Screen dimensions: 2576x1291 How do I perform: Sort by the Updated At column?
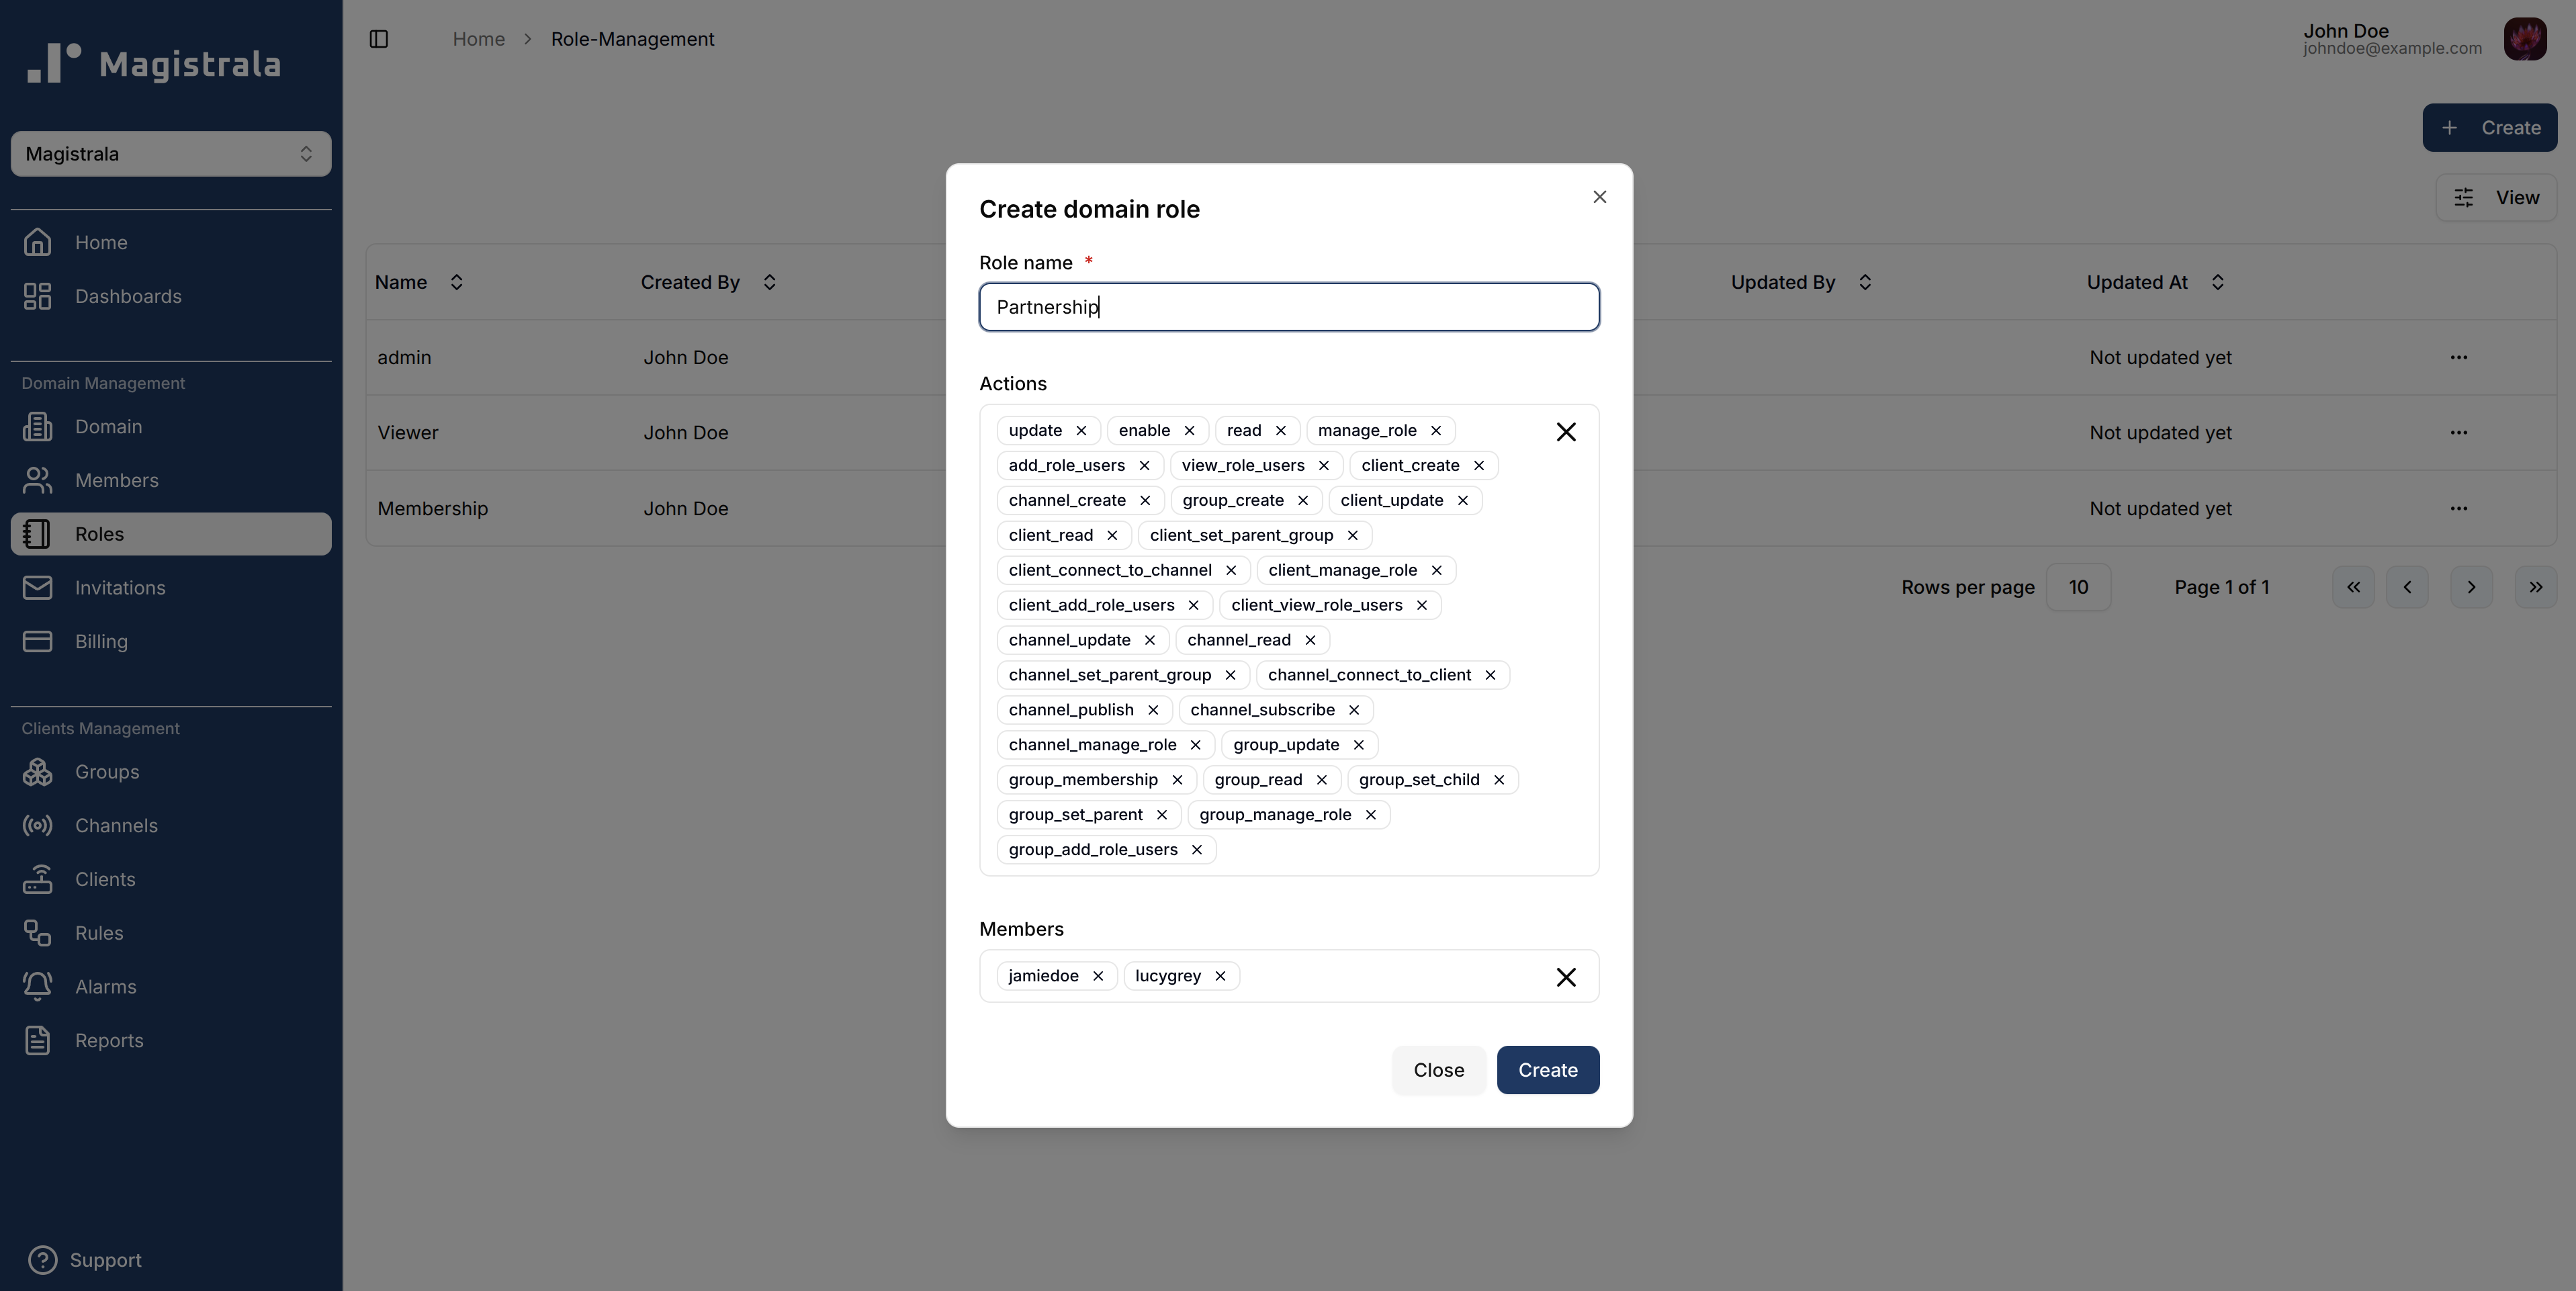(2217, 281)
